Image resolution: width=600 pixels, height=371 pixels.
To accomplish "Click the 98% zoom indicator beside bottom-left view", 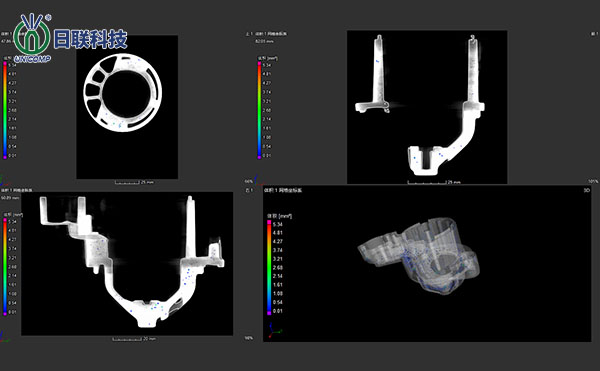I will tap(249, 338).
